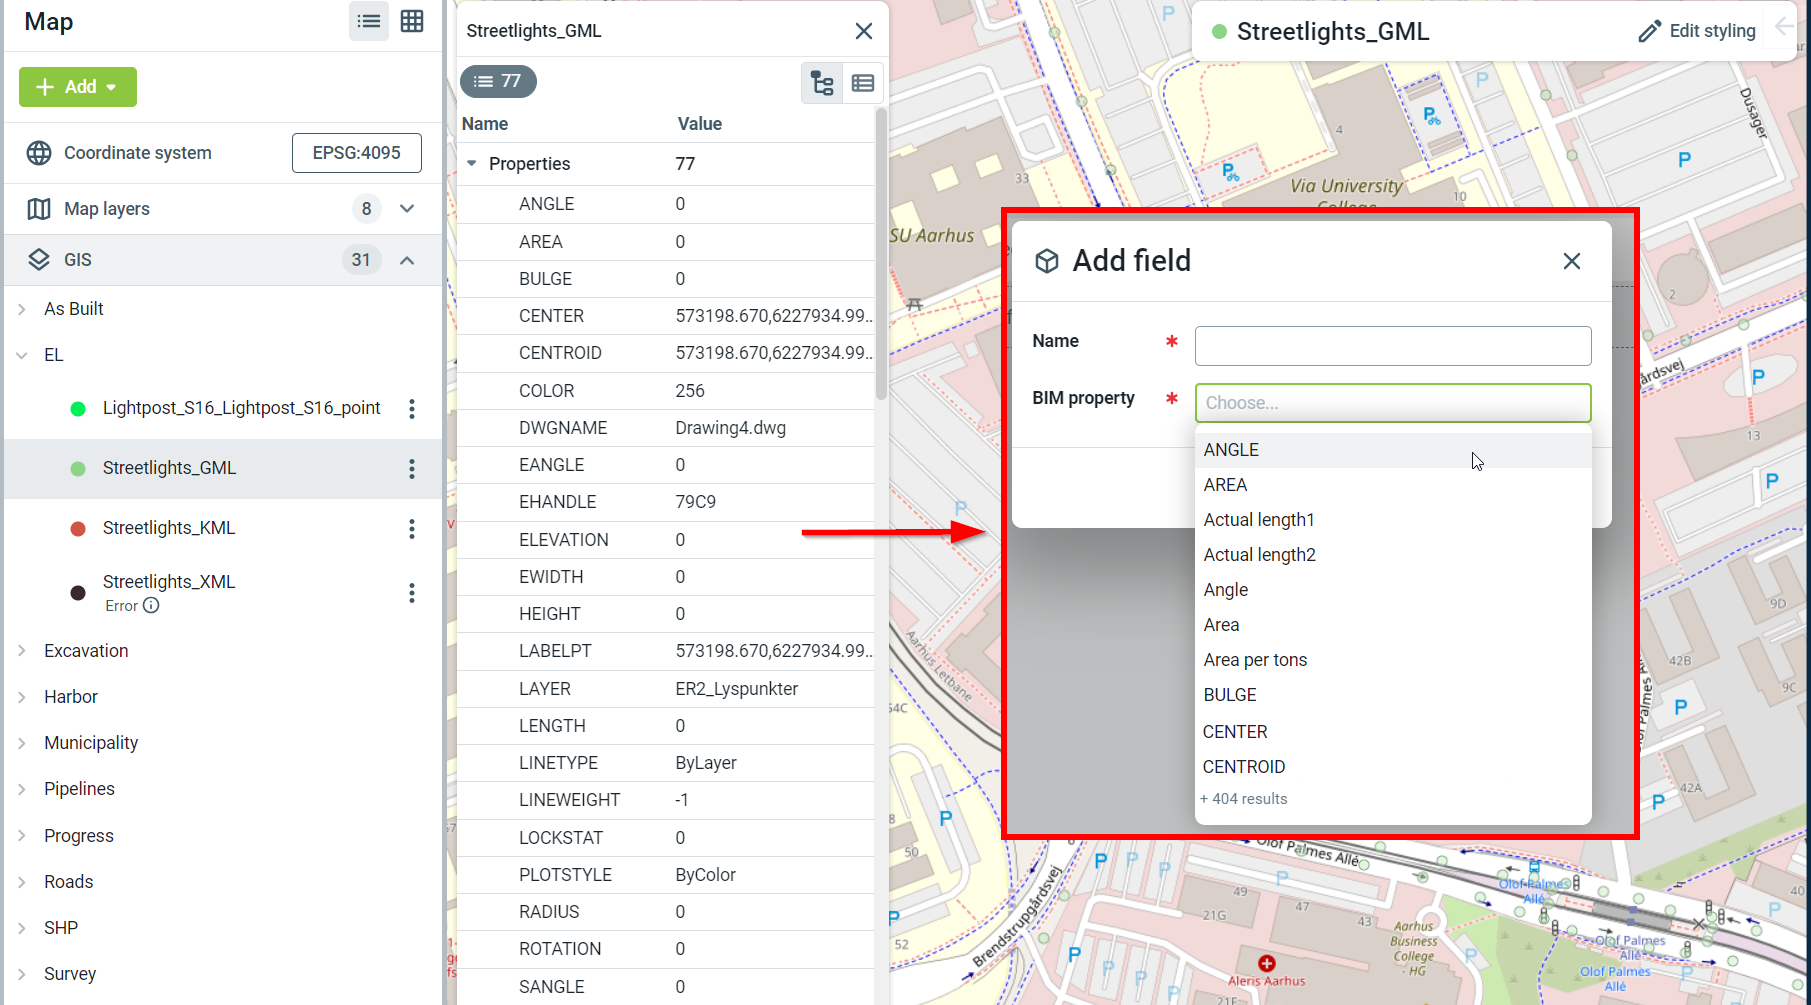This screenshot has height=1005, width=1811.
Task: Toggle the 77 properties count filter
Action: pos(498,81)
